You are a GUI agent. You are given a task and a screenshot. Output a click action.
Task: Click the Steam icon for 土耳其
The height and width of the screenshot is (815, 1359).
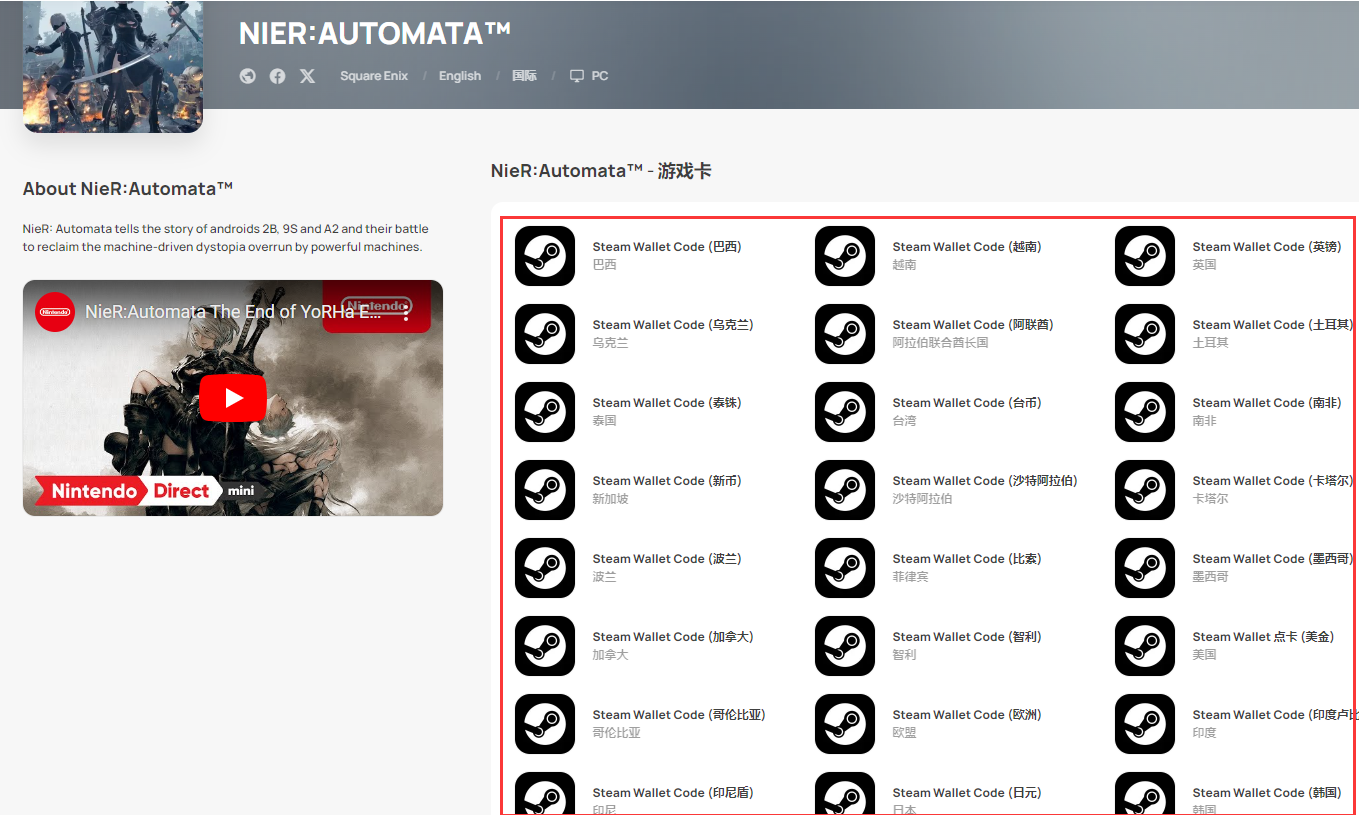point(1145,334)
